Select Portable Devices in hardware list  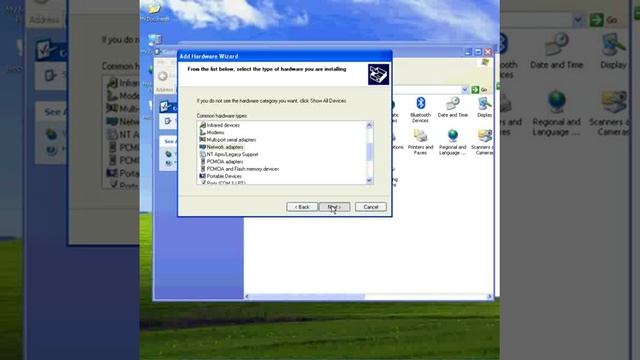tap(220, 176)
